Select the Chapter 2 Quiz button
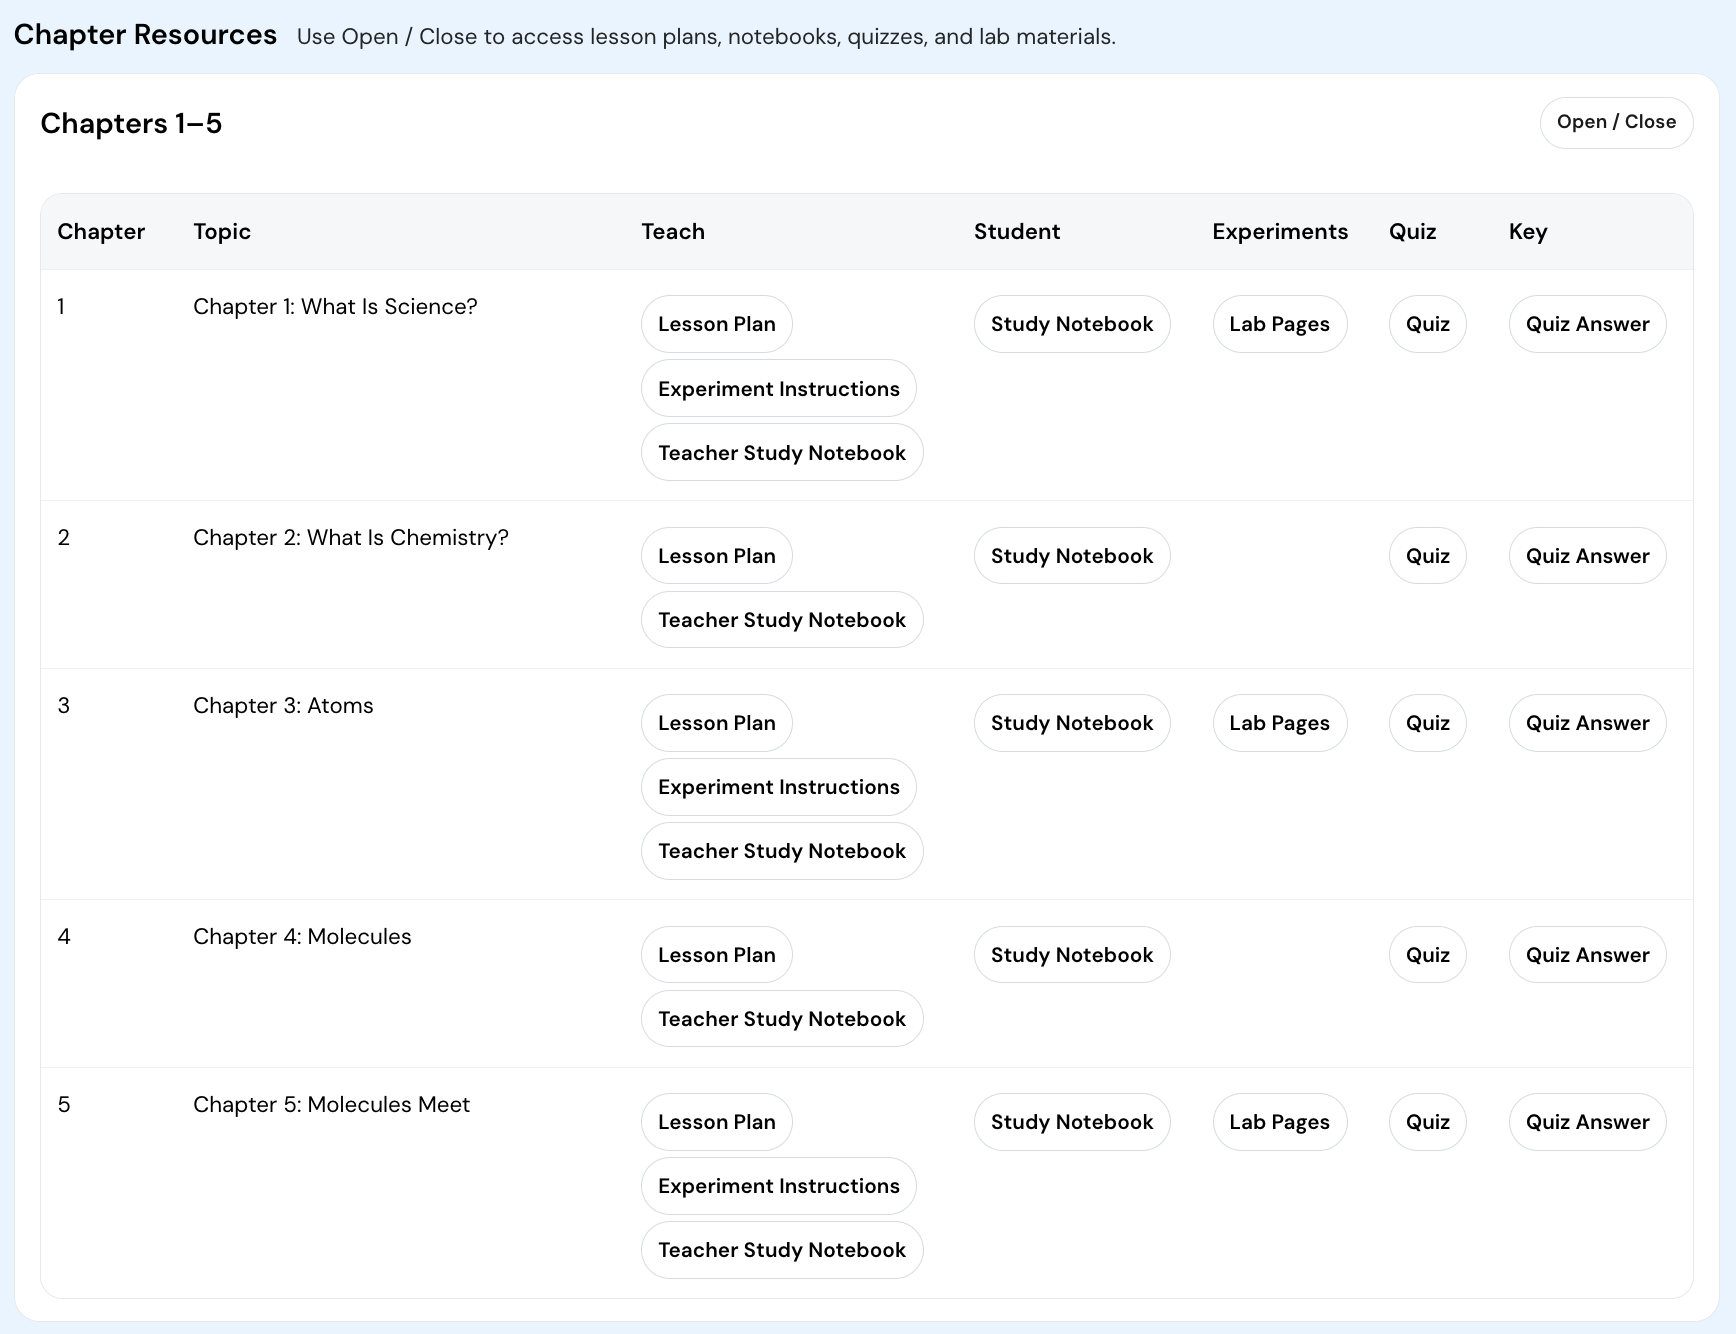Image resolution: width=1736 pixels, height=1334 pixels. 1427,556
